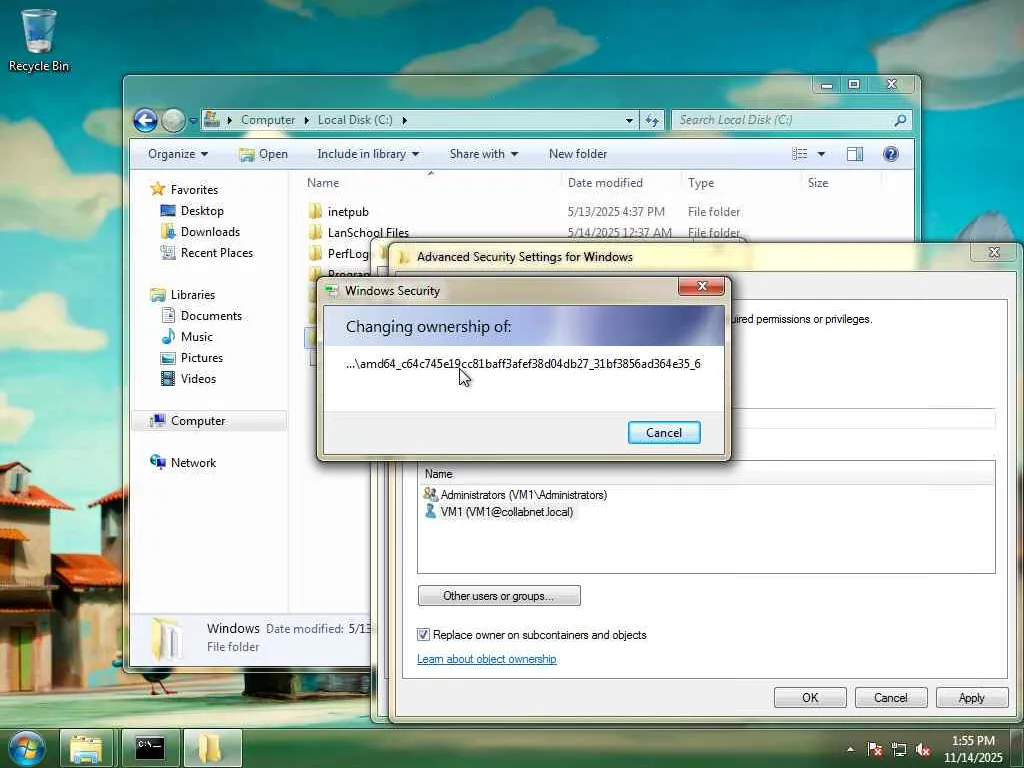Screen dimensions: 1024x768
Task: Click the active folder window taskbar button
Action: pos(212,748)
